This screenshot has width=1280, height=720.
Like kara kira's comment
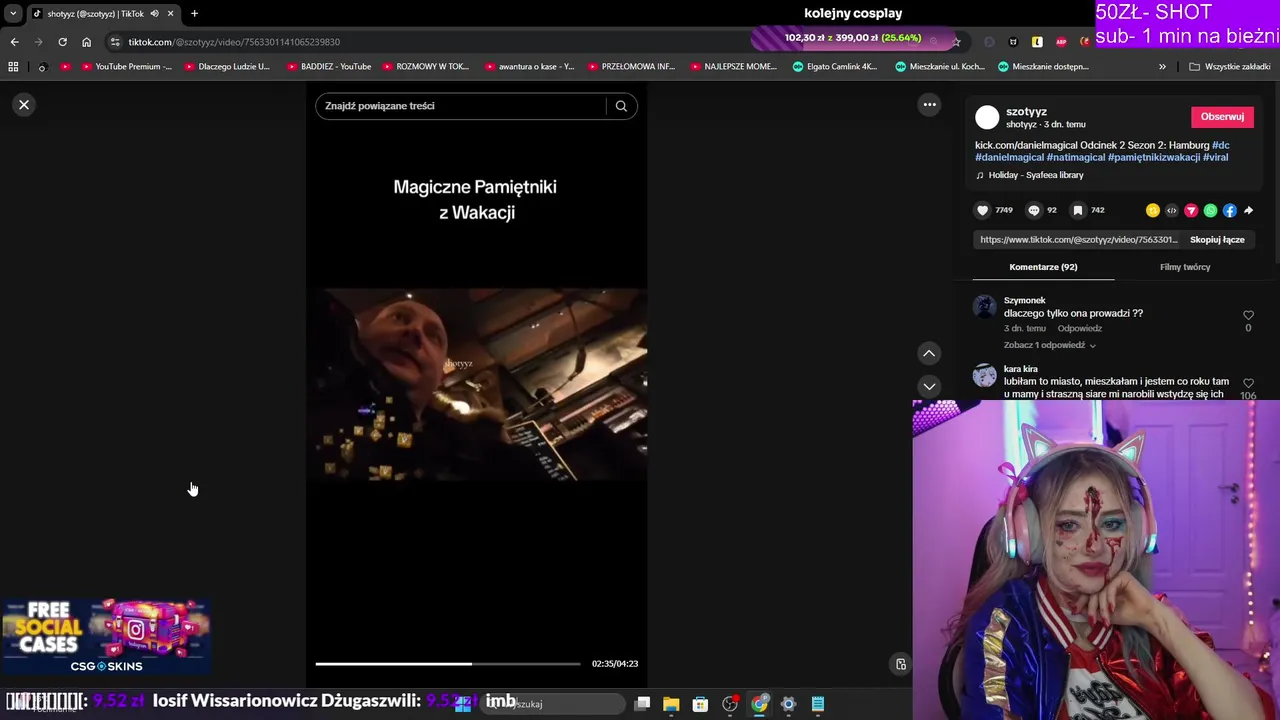click(x=1248, y=383)
